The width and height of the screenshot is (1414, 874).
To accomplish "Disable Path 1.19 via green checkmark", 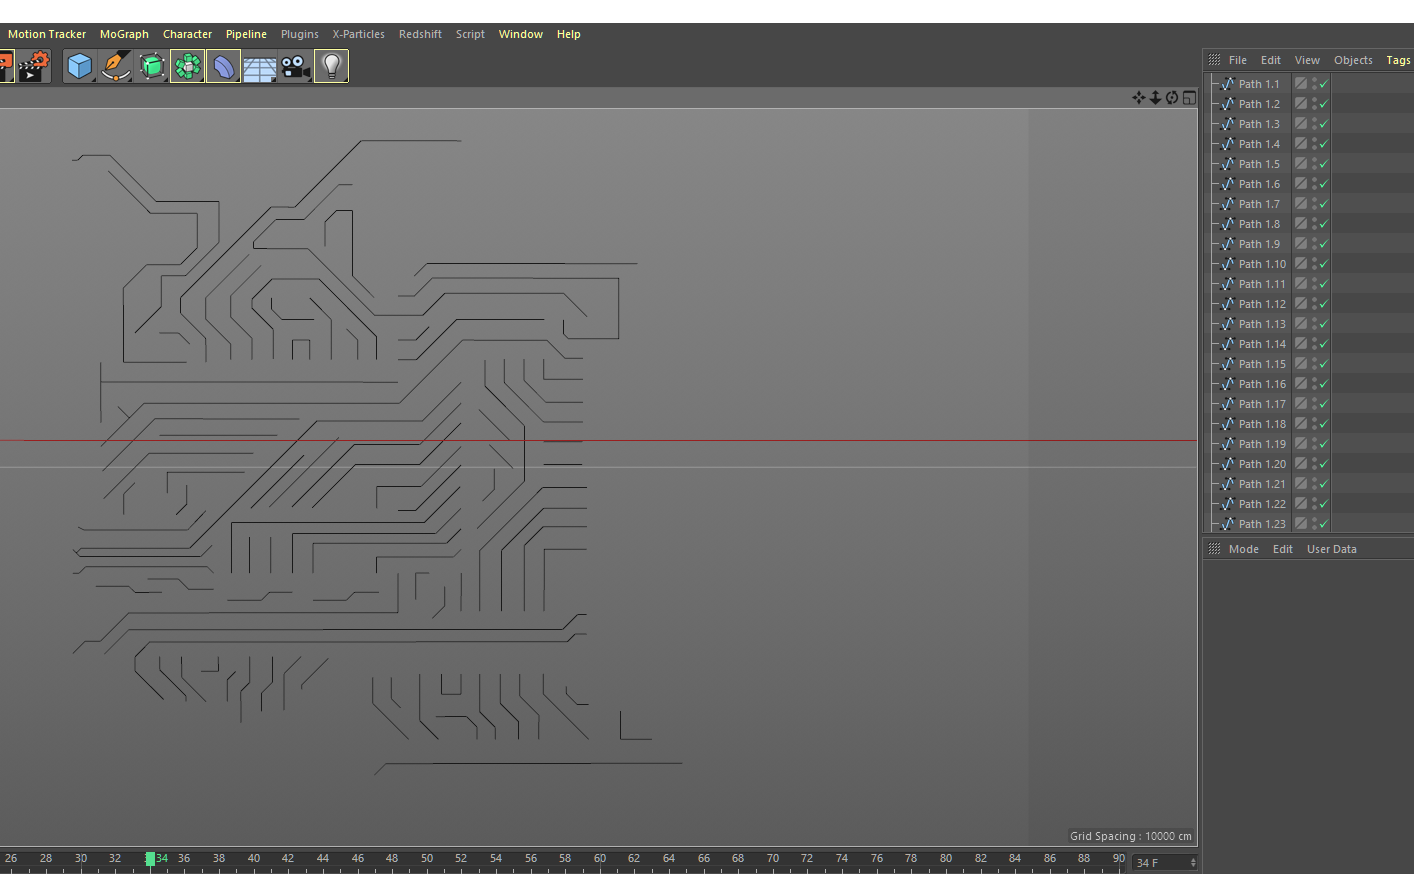I will [x=1324, y=444].
